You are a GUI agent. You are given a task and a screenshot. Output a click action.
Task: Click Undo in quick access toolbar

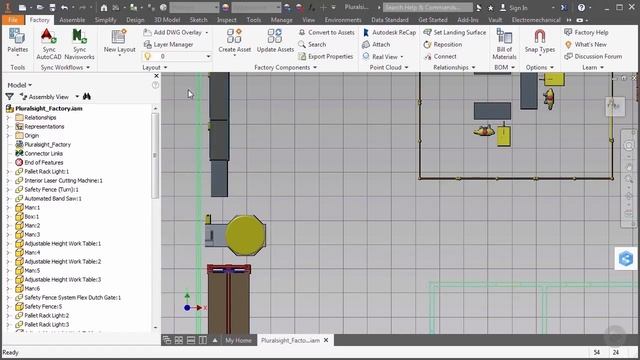pos(64,7)
